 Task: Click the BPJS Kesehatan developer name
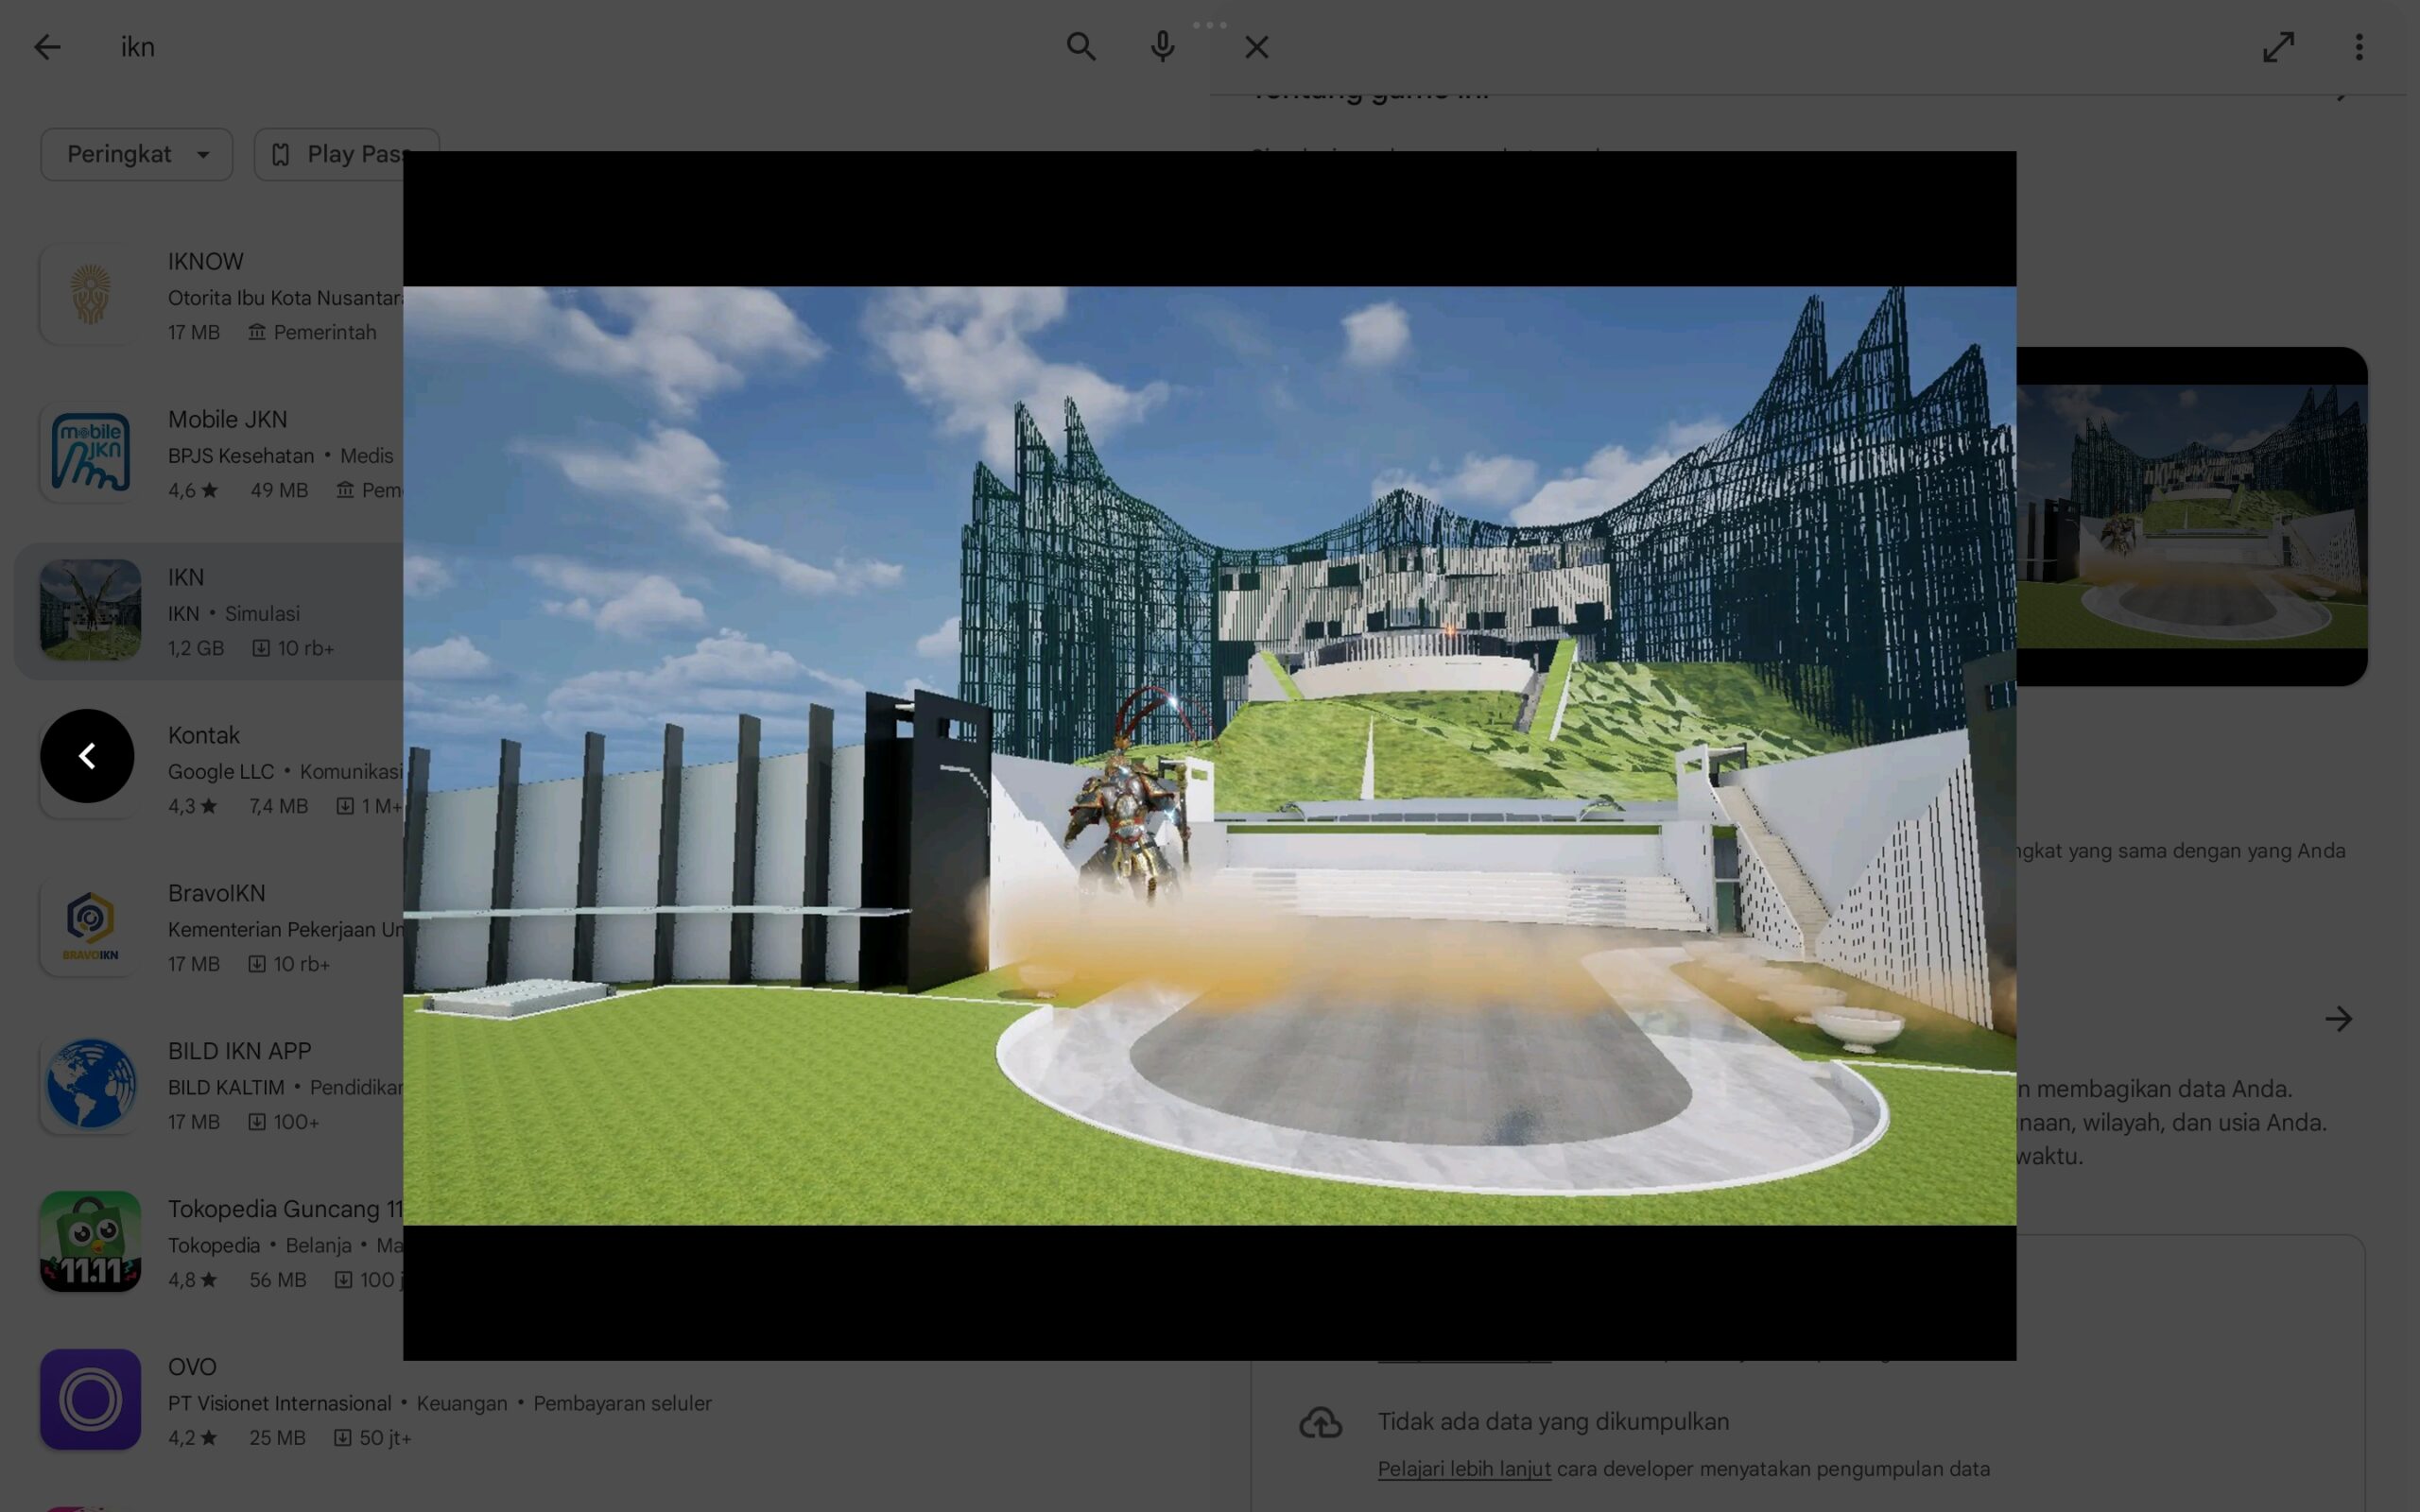pos(241,455)
